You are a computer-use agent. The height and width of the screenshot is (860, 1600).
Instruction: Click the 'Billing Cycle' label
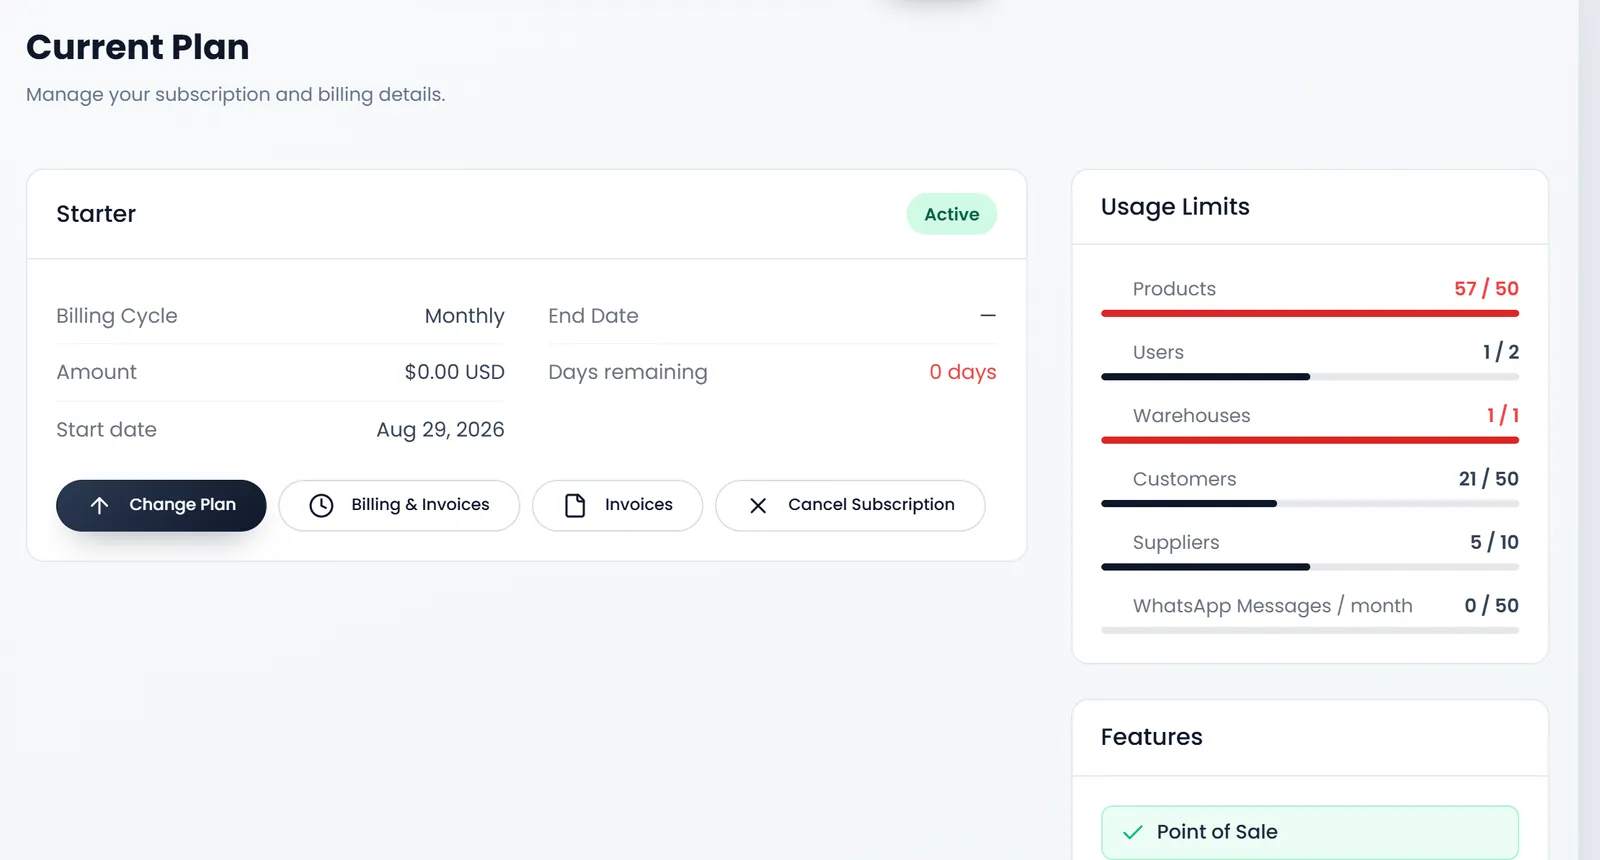pos(117,316)
